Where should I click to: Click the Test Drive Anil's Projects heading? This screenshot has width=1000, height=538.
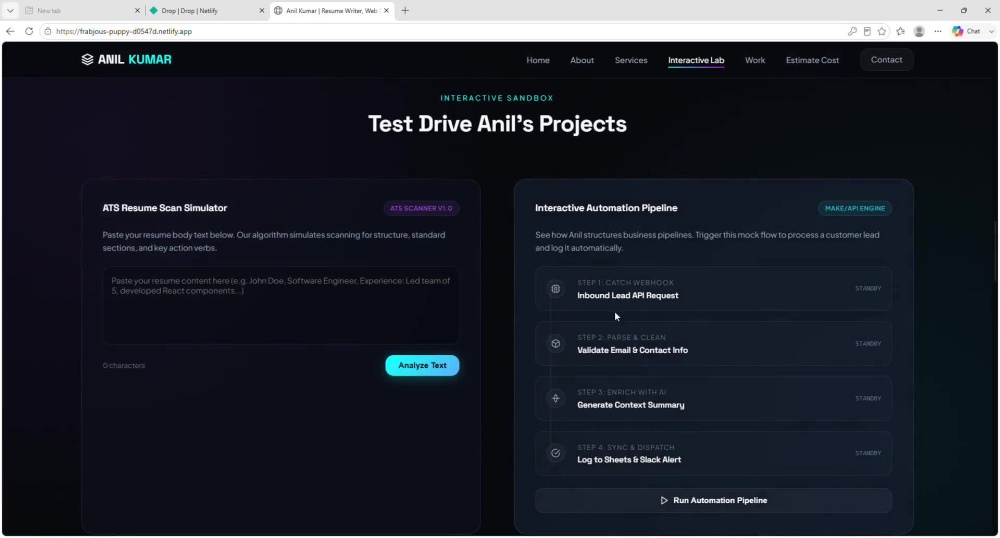[497, 124]
